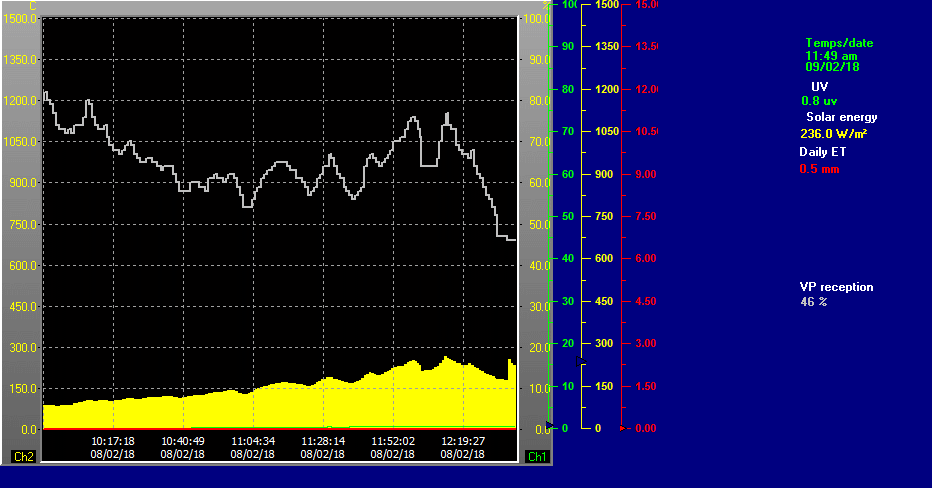
Task: Click the Ch1 channel label
Action: (x=537, y=457)
